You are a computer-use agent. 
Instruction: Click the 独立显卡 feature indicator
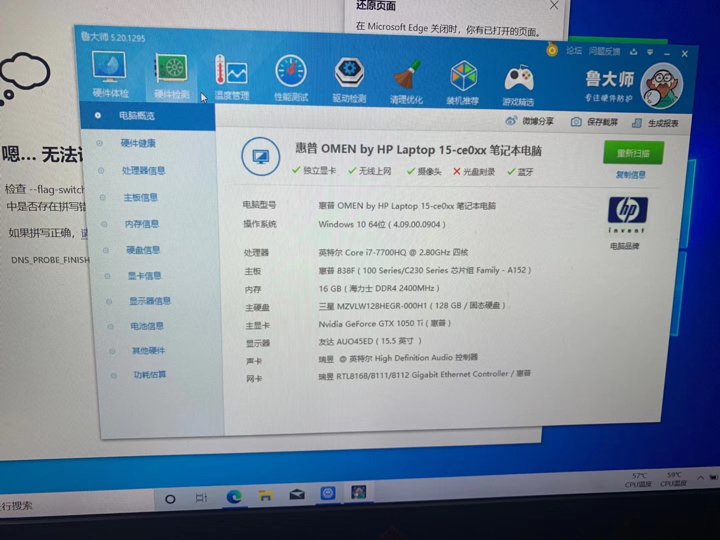point(314,171)
